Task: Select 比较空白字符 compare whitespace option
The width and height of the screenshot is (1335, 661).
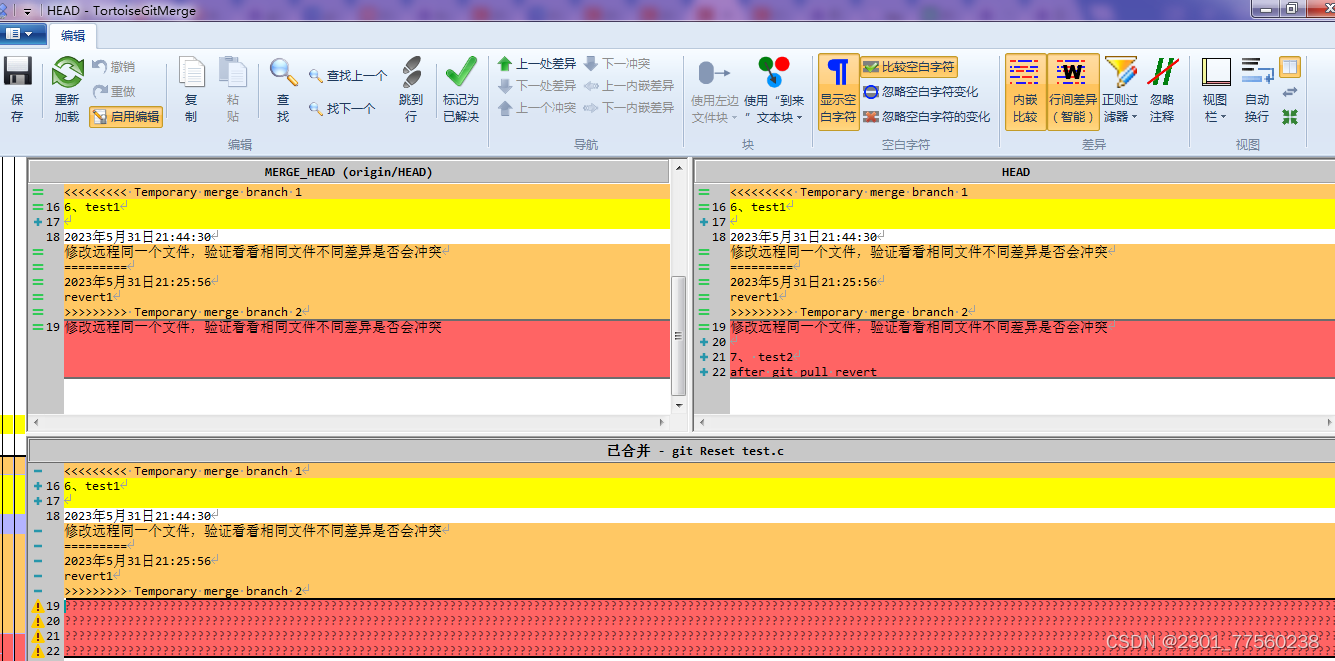Action: [x=909, y=67]
